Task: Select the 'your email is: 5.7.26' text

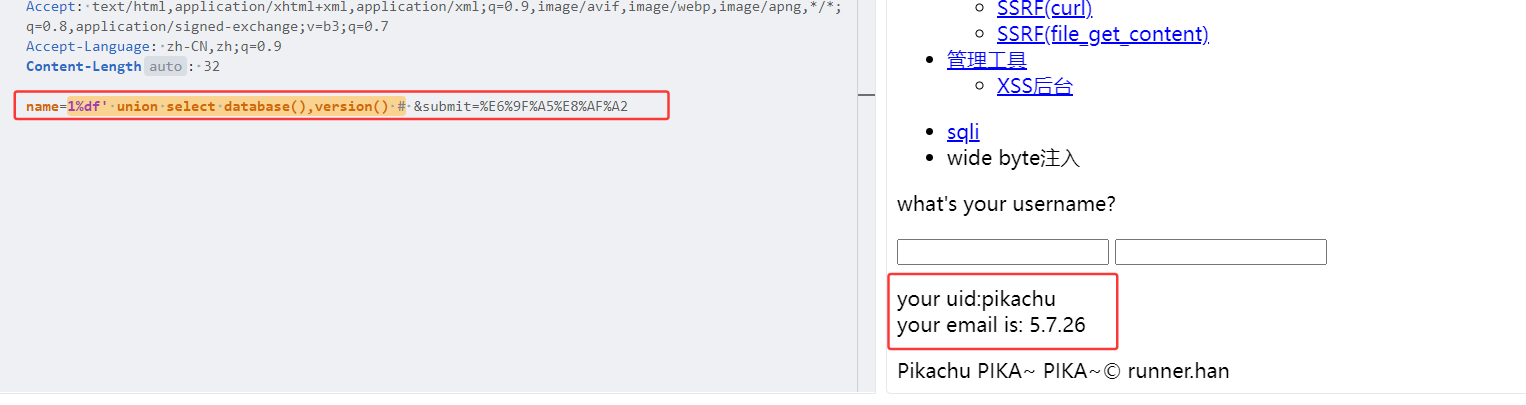Action: pyautogui.click(x=991, y=325)
